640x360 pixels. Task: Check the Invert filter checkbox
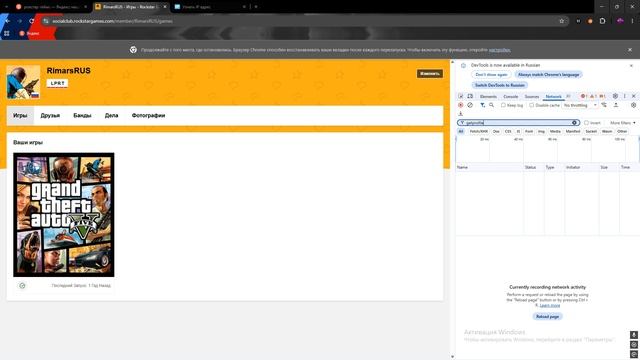(x=587, y=123)
